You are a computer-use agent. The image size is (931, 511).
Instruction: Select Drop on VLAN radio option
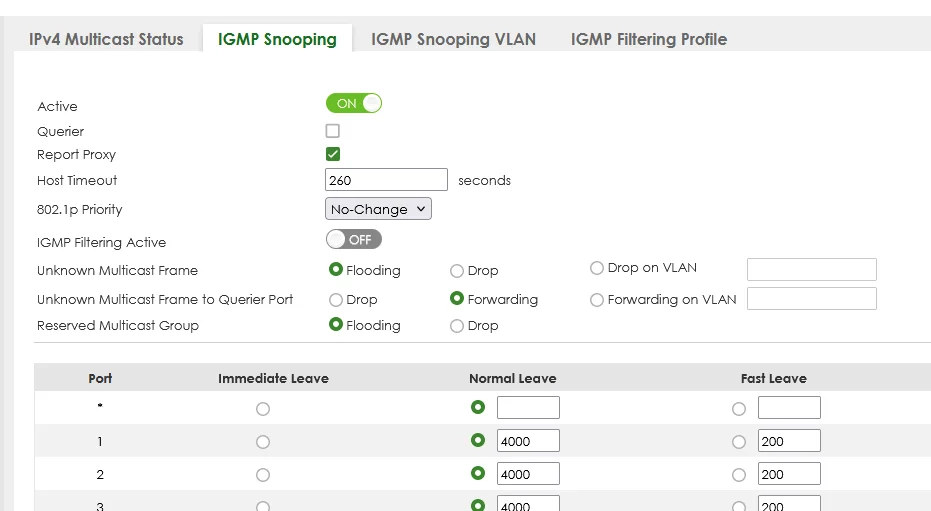click(597, 268)
